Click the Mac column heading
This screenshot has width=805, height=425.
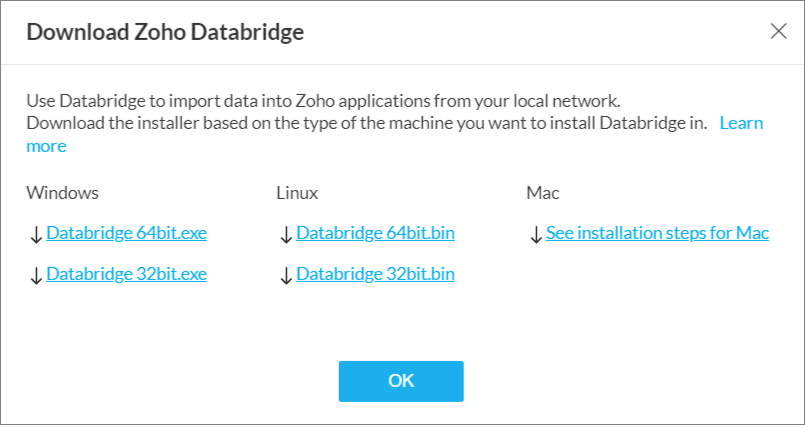click(542, 192)
